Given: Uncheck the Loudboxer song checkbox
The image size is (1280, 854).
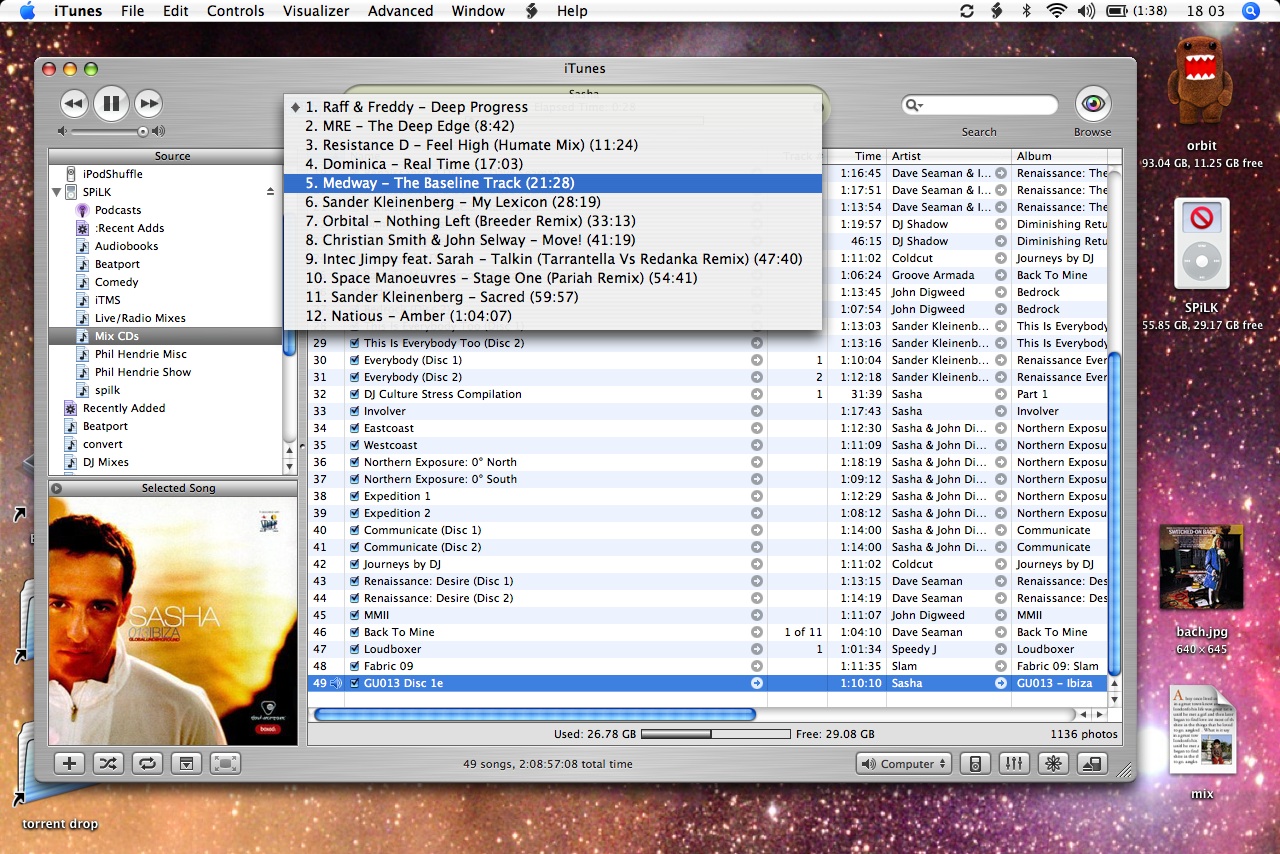Looking at the screenshot, I should click(x=354, y=649).
